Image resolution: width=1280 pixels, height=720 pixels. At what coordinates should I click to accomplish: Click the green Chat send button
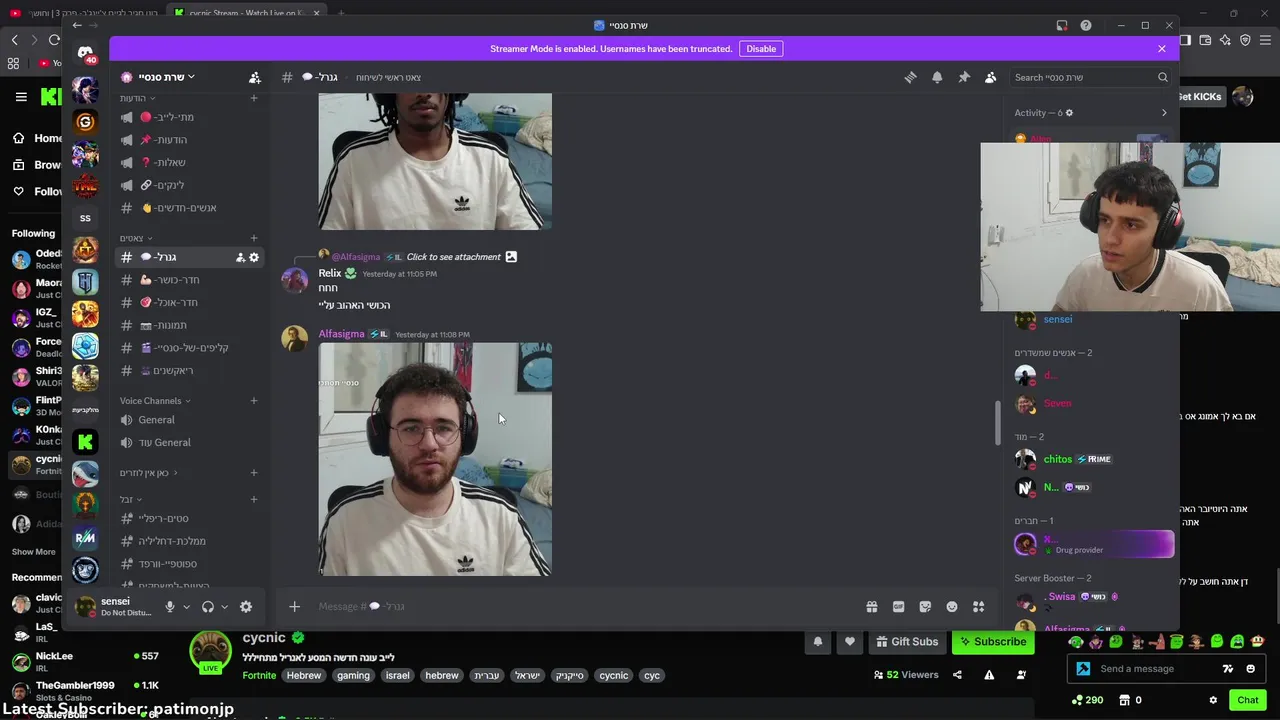point(1247,700)
